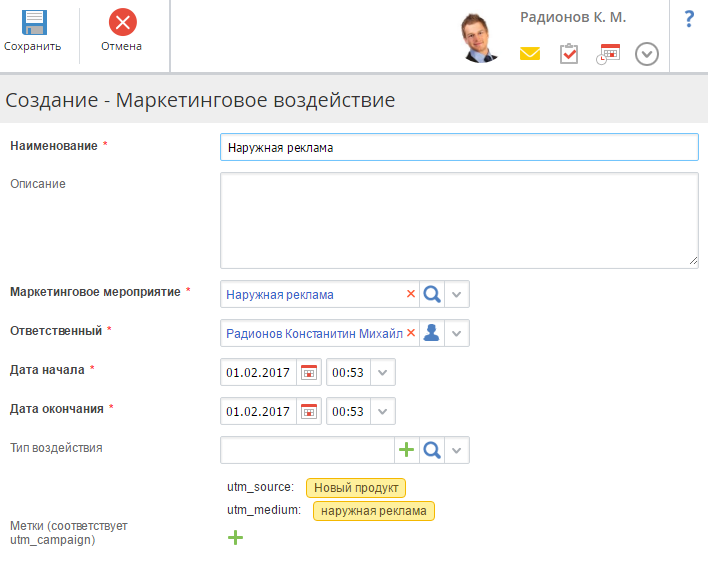Viewport: 708px width, 562px height.
Task: Click the blue help question mark
Action: pos(689,19)
